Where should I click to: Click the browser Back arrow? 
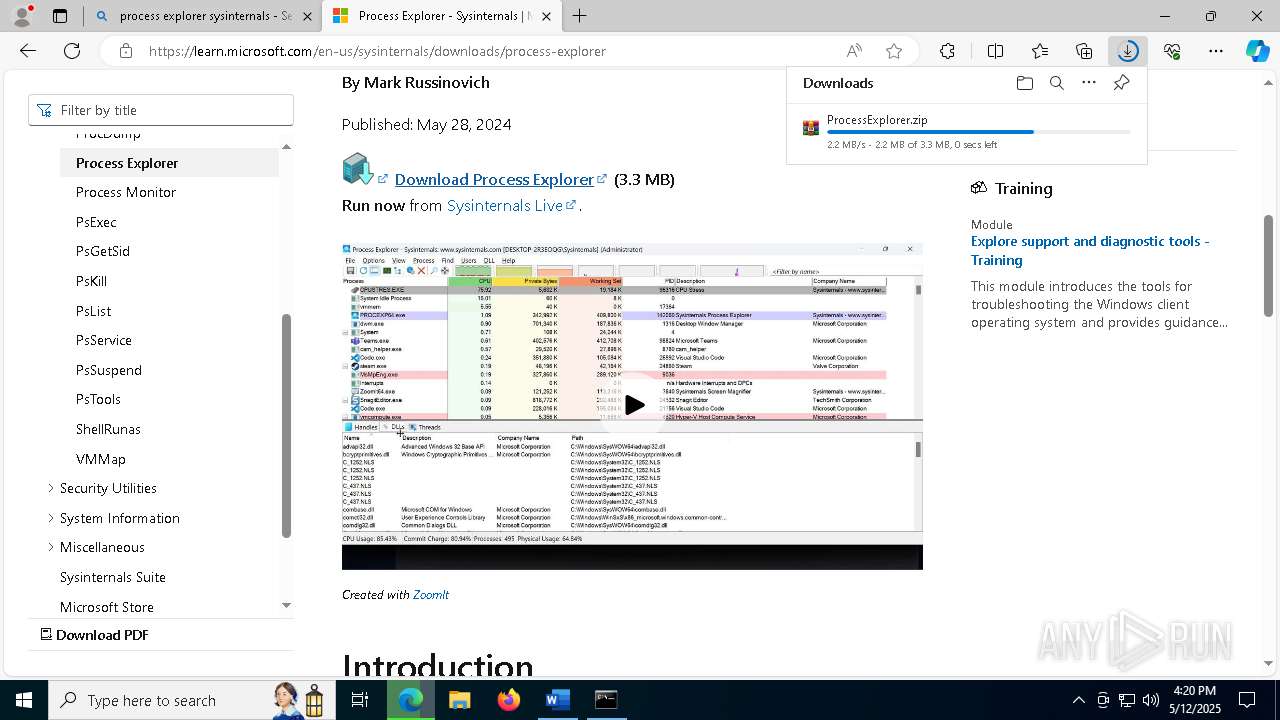pos(28,51)
